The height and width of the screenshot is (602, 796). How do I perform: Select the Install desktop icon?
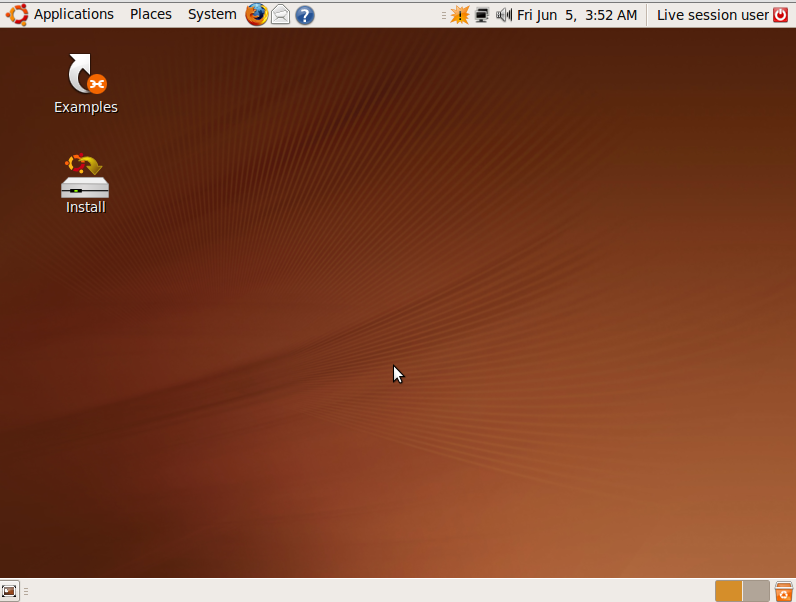(85, 176)
